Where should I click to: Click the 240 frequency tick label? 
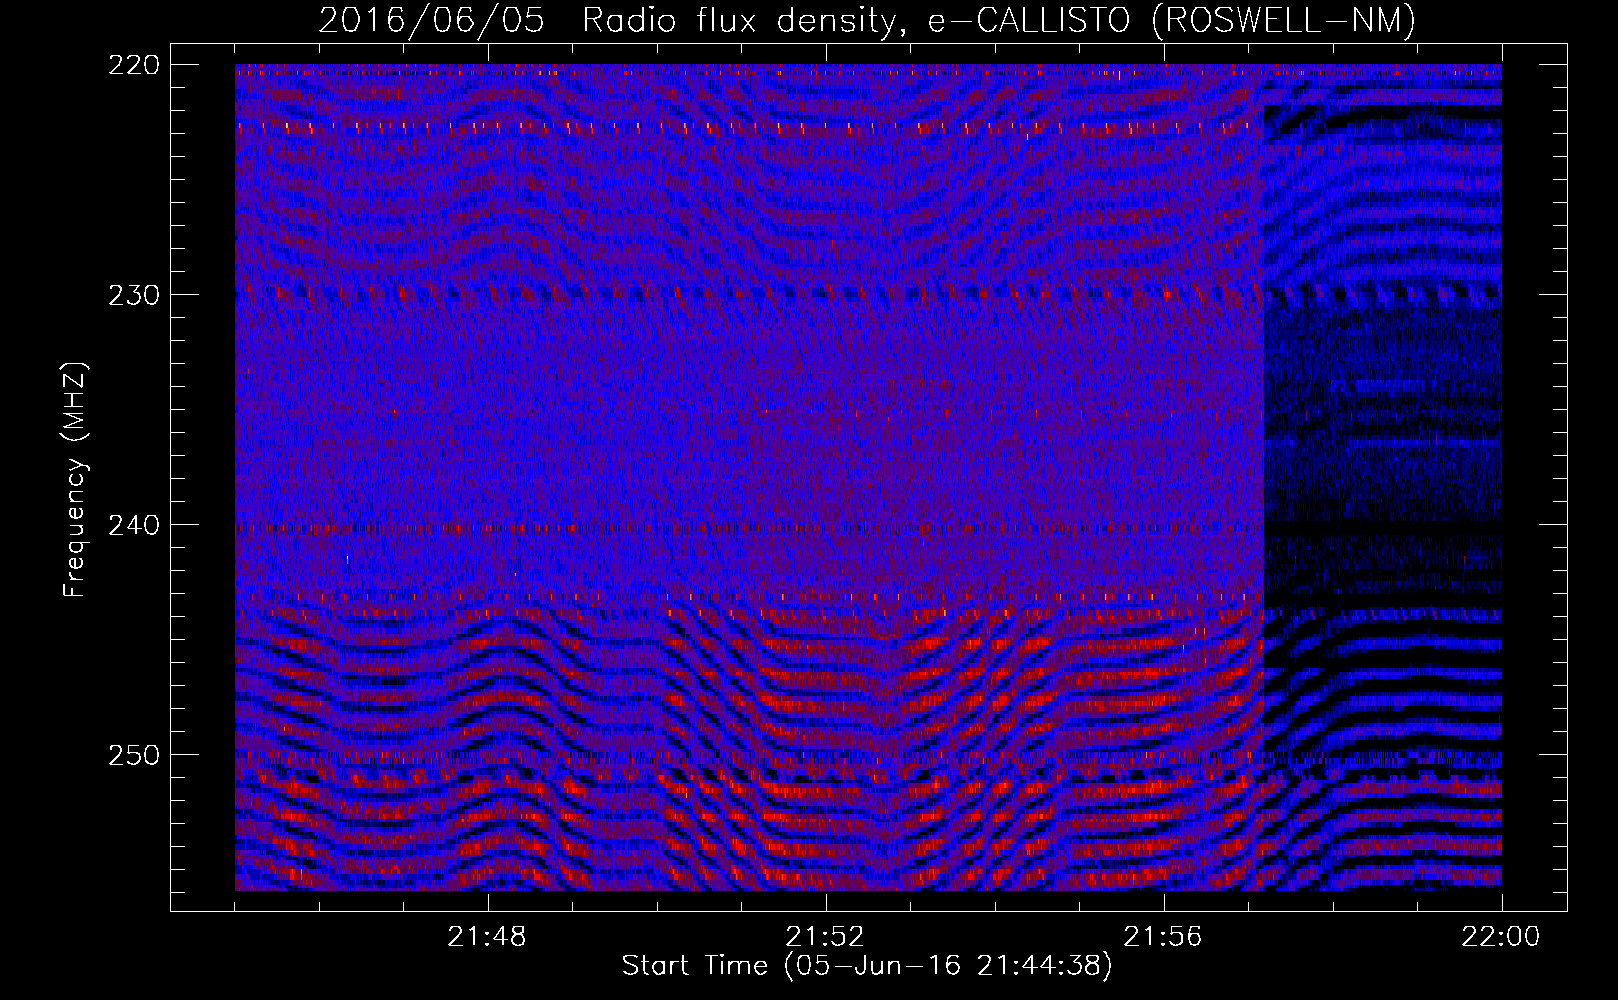pyautogui.click(x=133, y=525)
